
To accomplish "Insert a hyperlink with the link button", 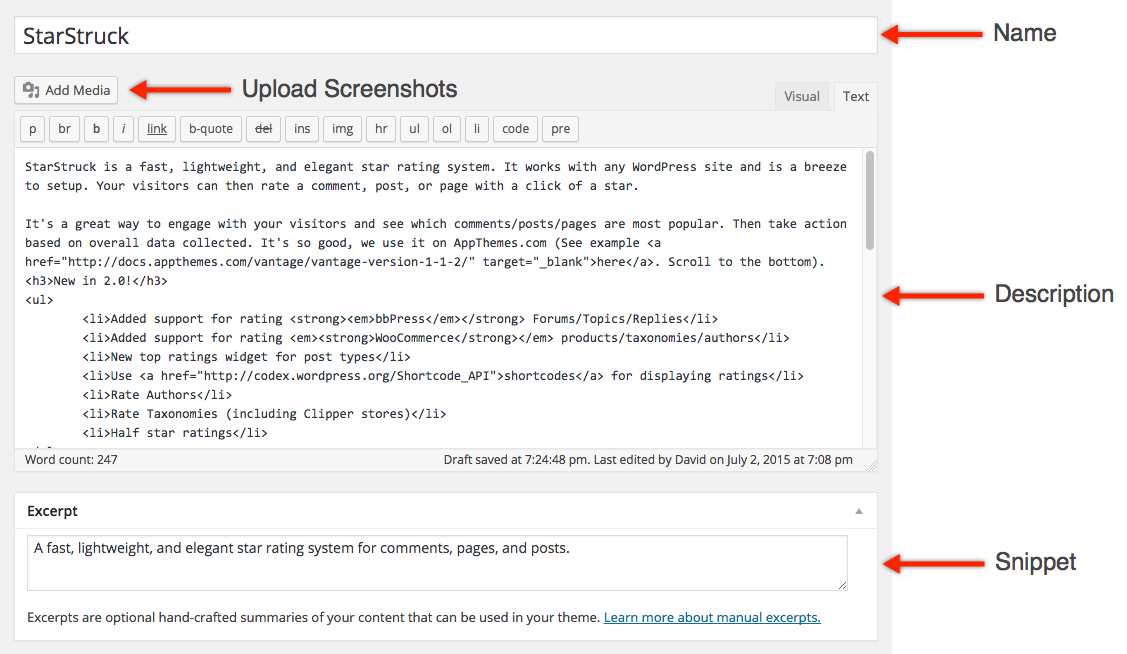I will (157, 129).
